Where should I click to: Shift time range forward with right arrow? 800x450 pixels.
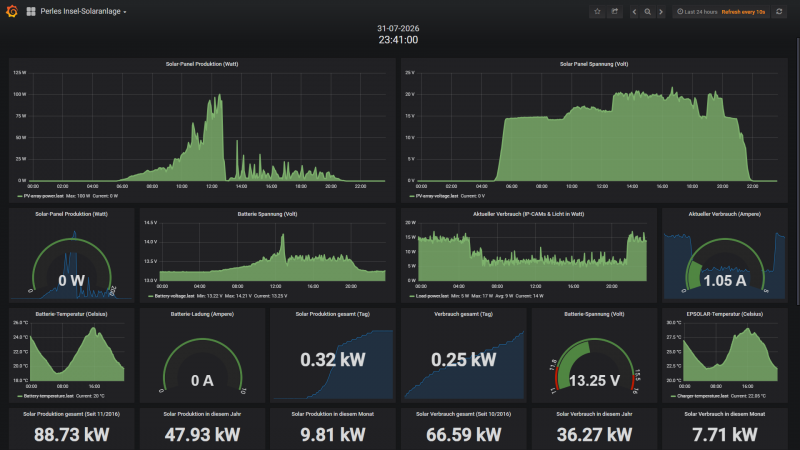click(x=661, y=12)
